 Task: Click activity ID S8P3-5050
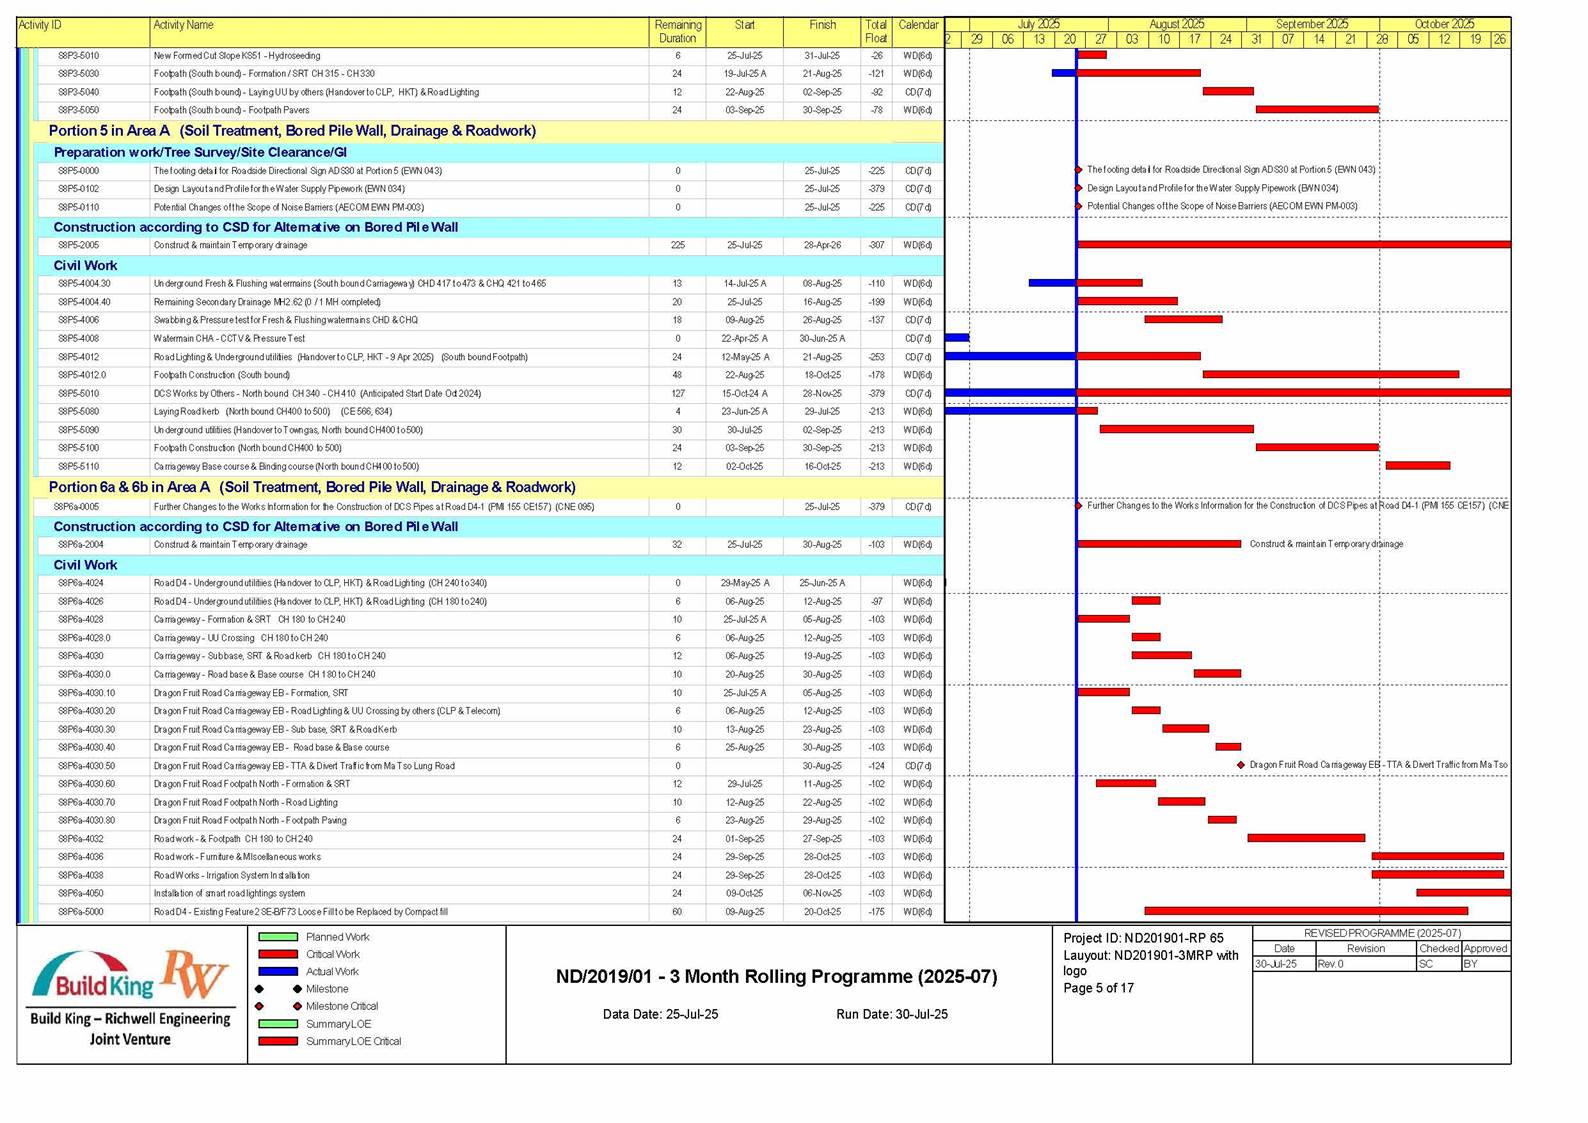(78, 110)
